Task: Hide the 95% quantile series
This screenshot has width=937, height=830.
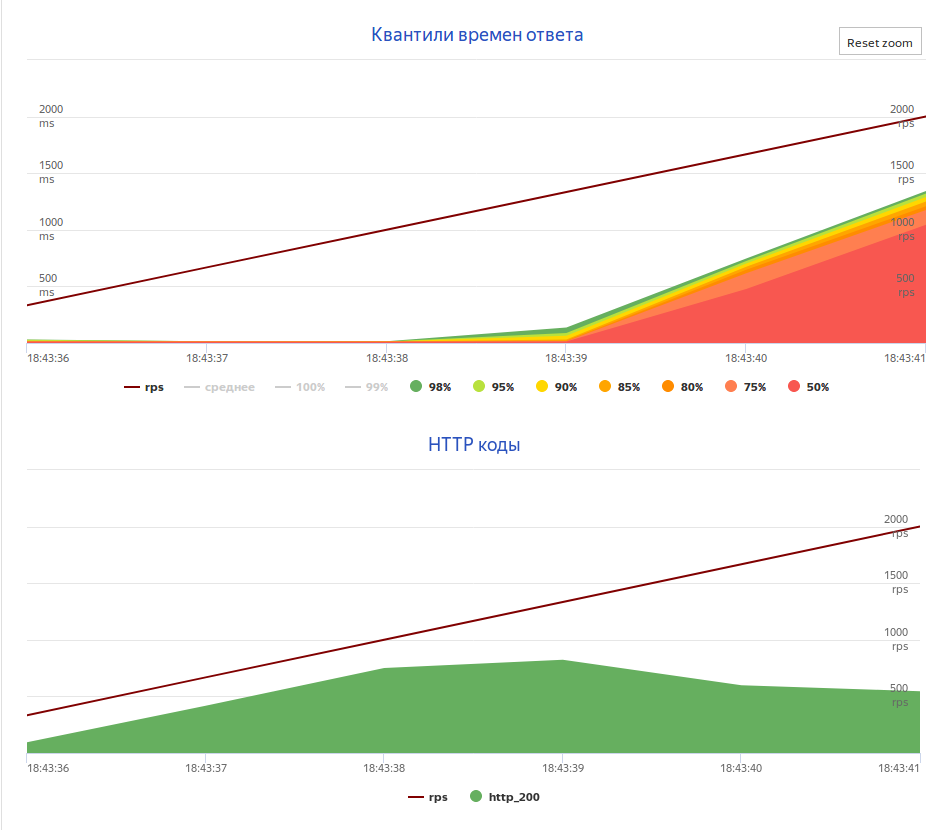Action: pos(493,387)
